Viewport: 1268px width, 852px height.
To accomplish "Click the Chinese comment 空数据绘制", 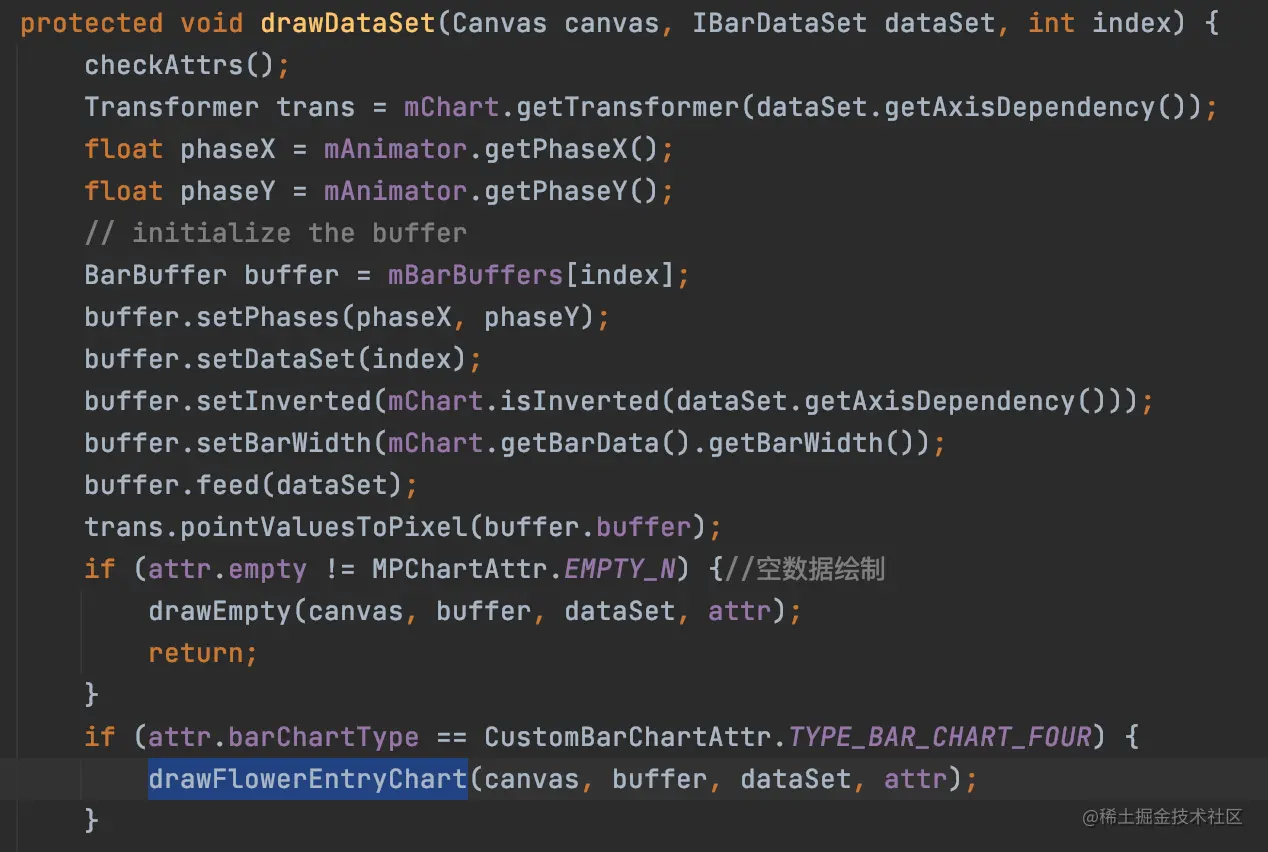I will 805,569.
